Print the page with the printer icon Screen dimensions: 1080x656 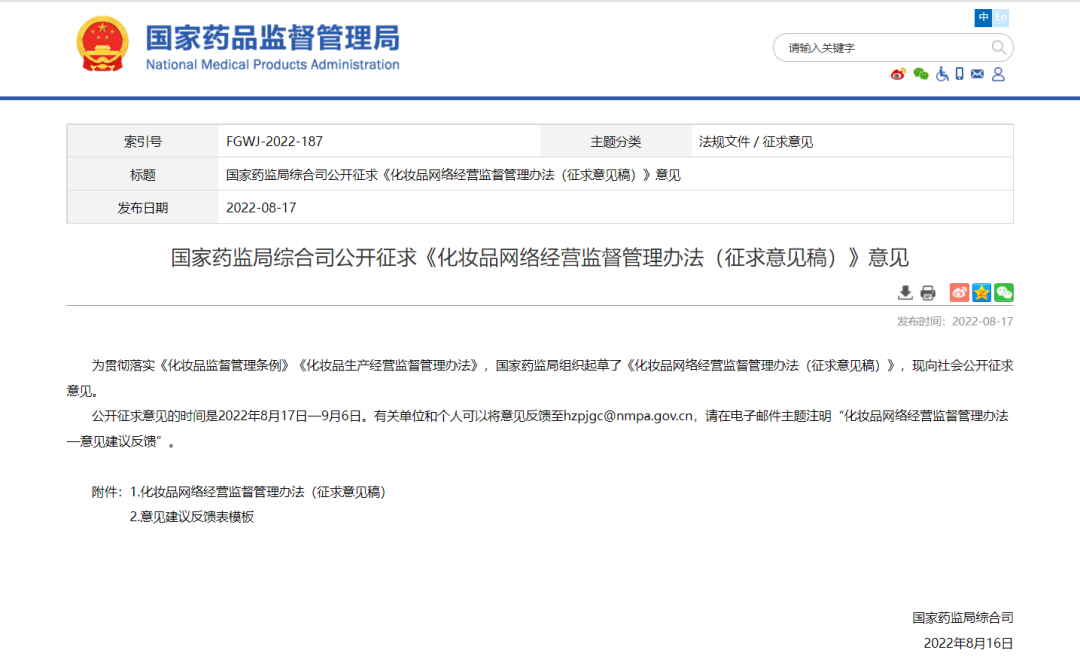pos(928,292)
